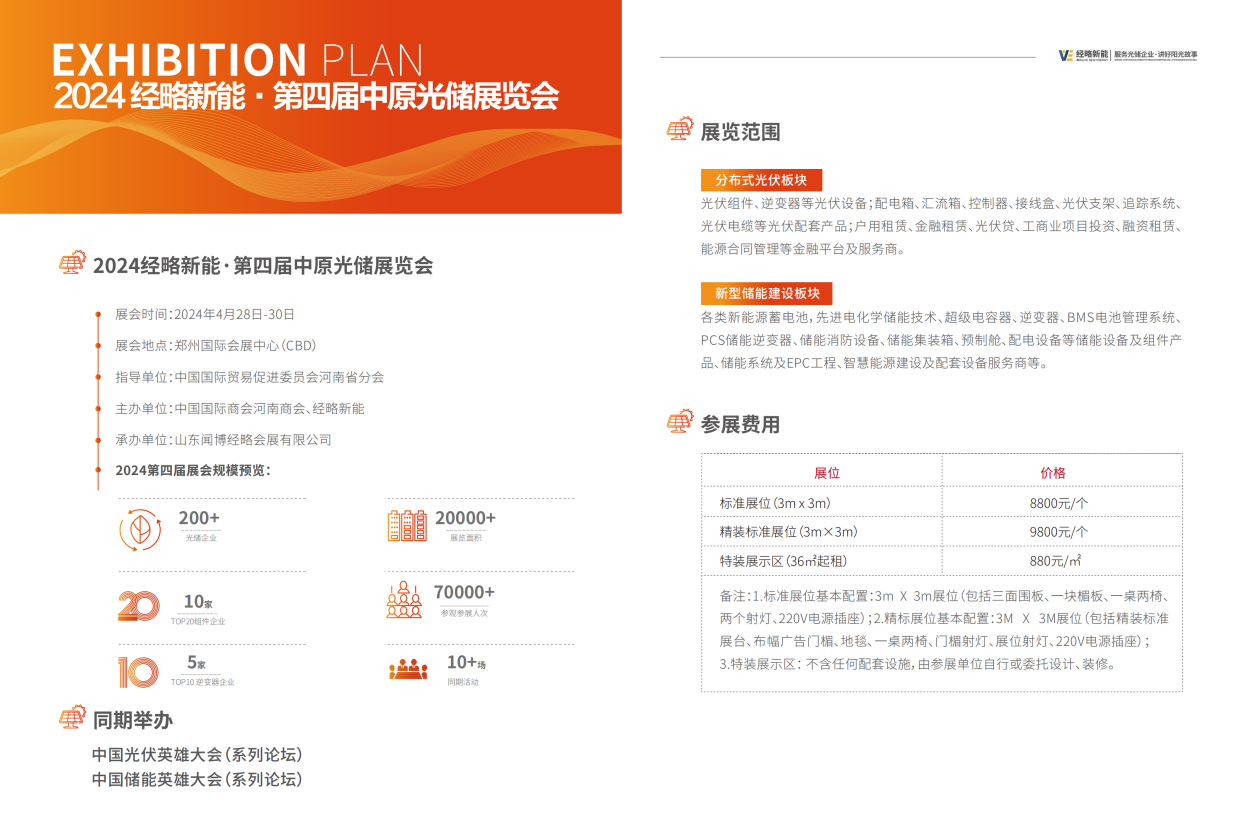Viewport: 1250px width, 836px height.
Task: Click the TOP10 number icon
Action: (137, 671)
